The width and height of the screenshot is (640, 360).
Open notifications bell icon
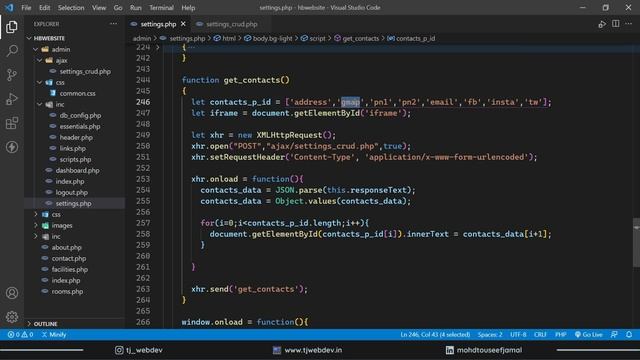pos(629,335)
